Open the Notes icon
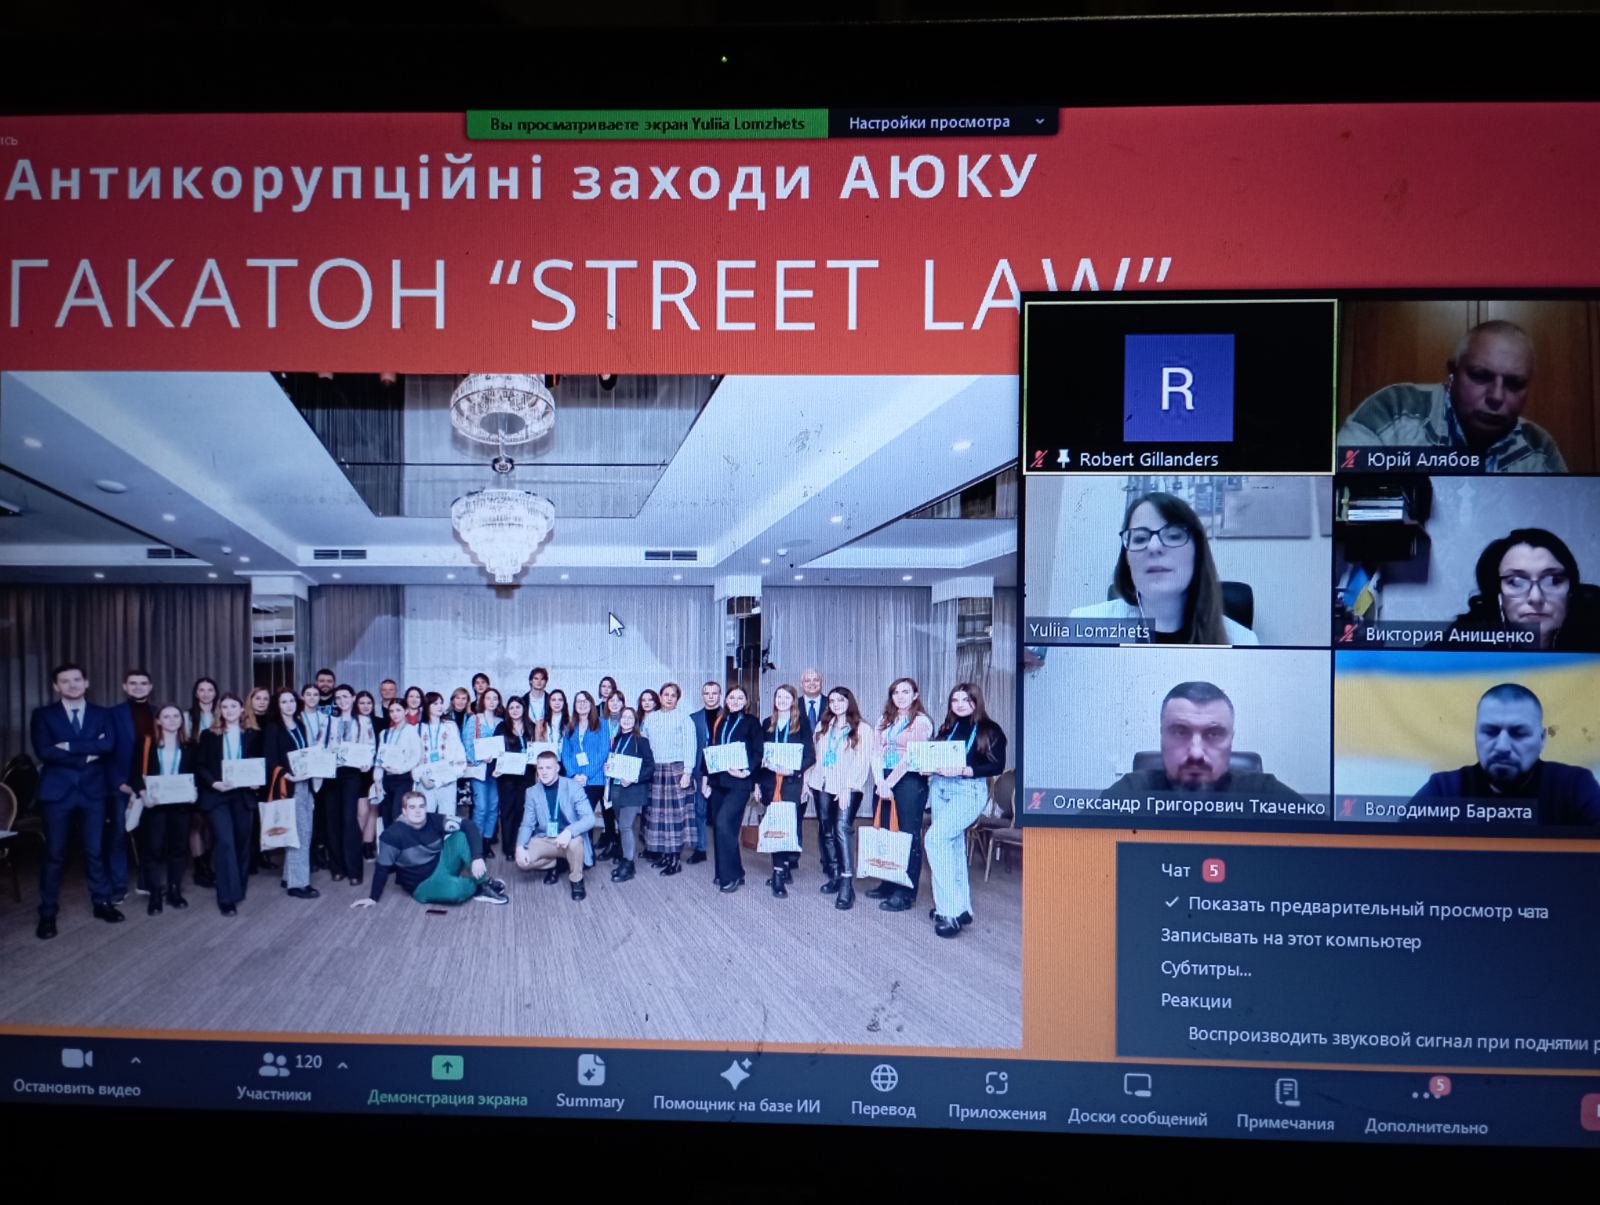 (x=1287, y=1091)
